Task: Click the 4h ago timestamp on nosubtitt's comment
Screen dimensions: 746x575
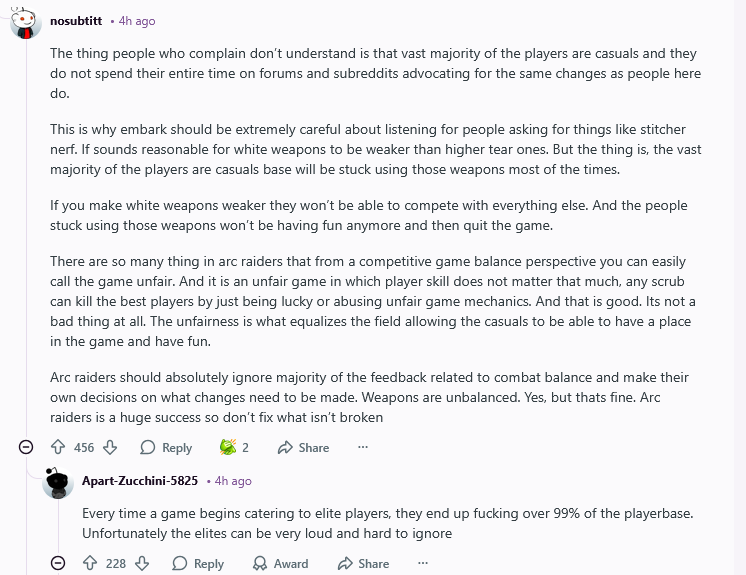Action: tap(137, 21)
